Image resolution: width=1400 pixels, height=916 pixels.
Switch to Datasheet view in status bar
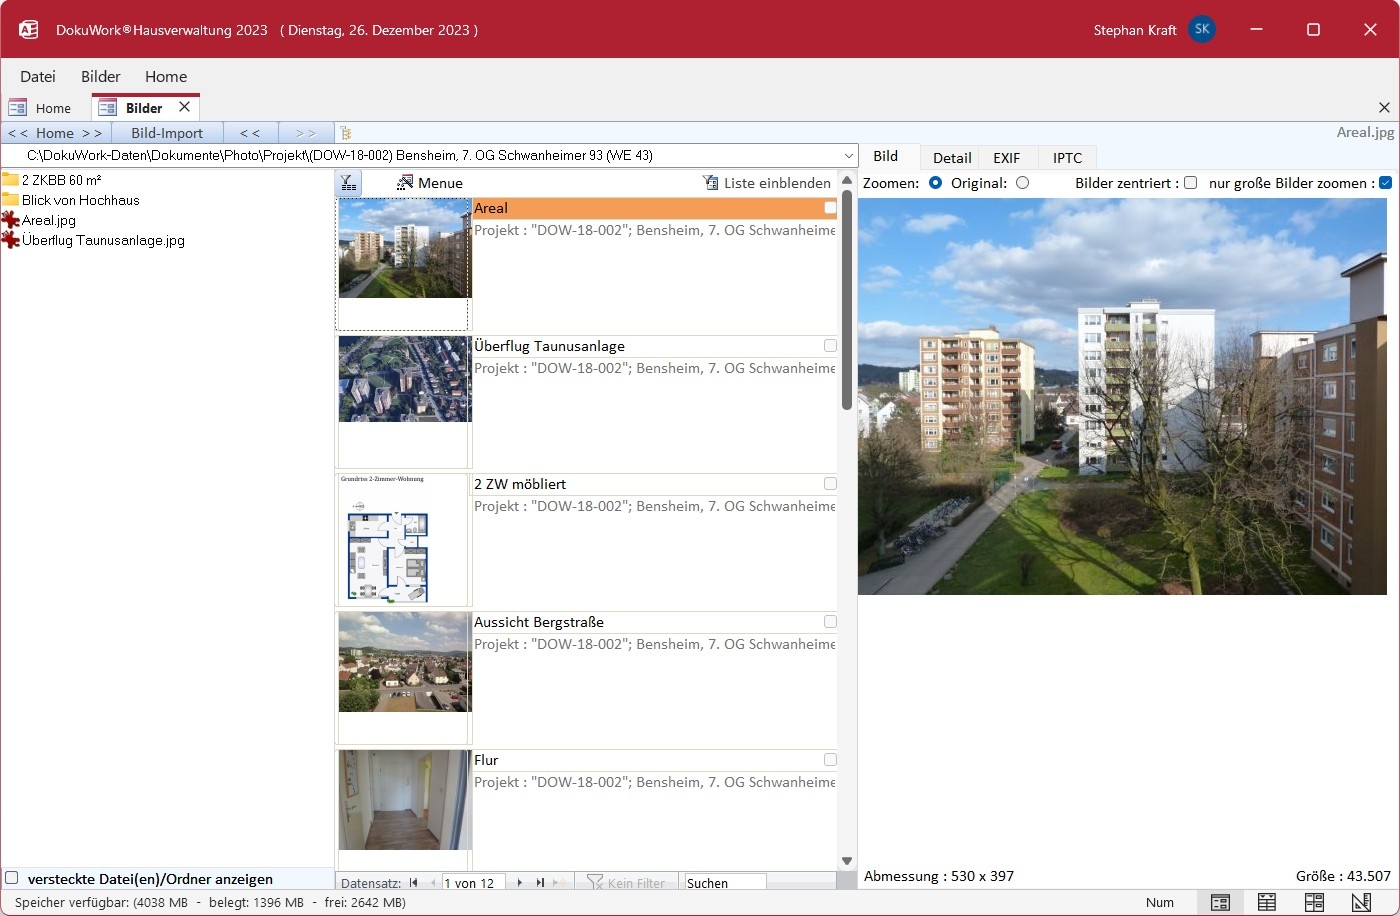(x=1267, y=902)
